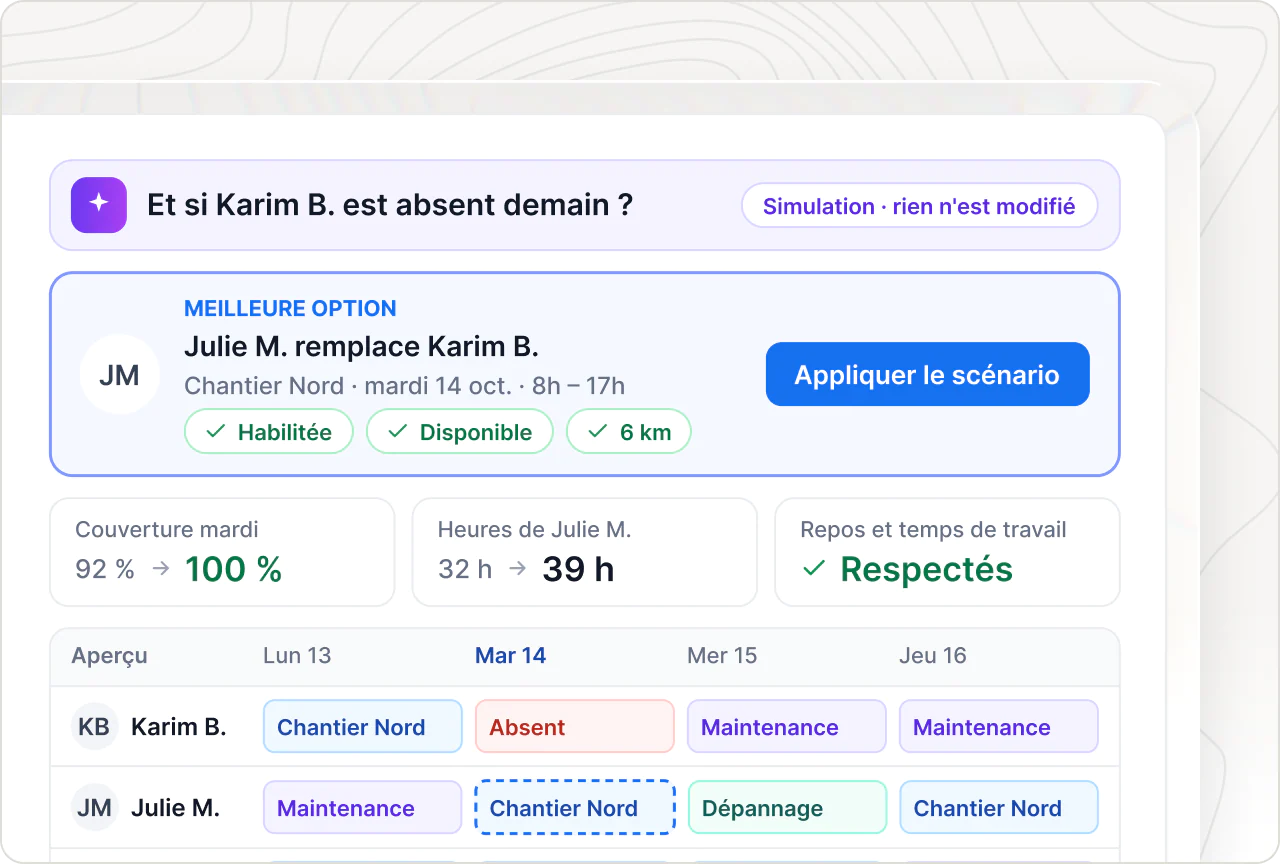Select the 6 km distance badge
This screenshot has height=864, width=1280.
point(629,432)
